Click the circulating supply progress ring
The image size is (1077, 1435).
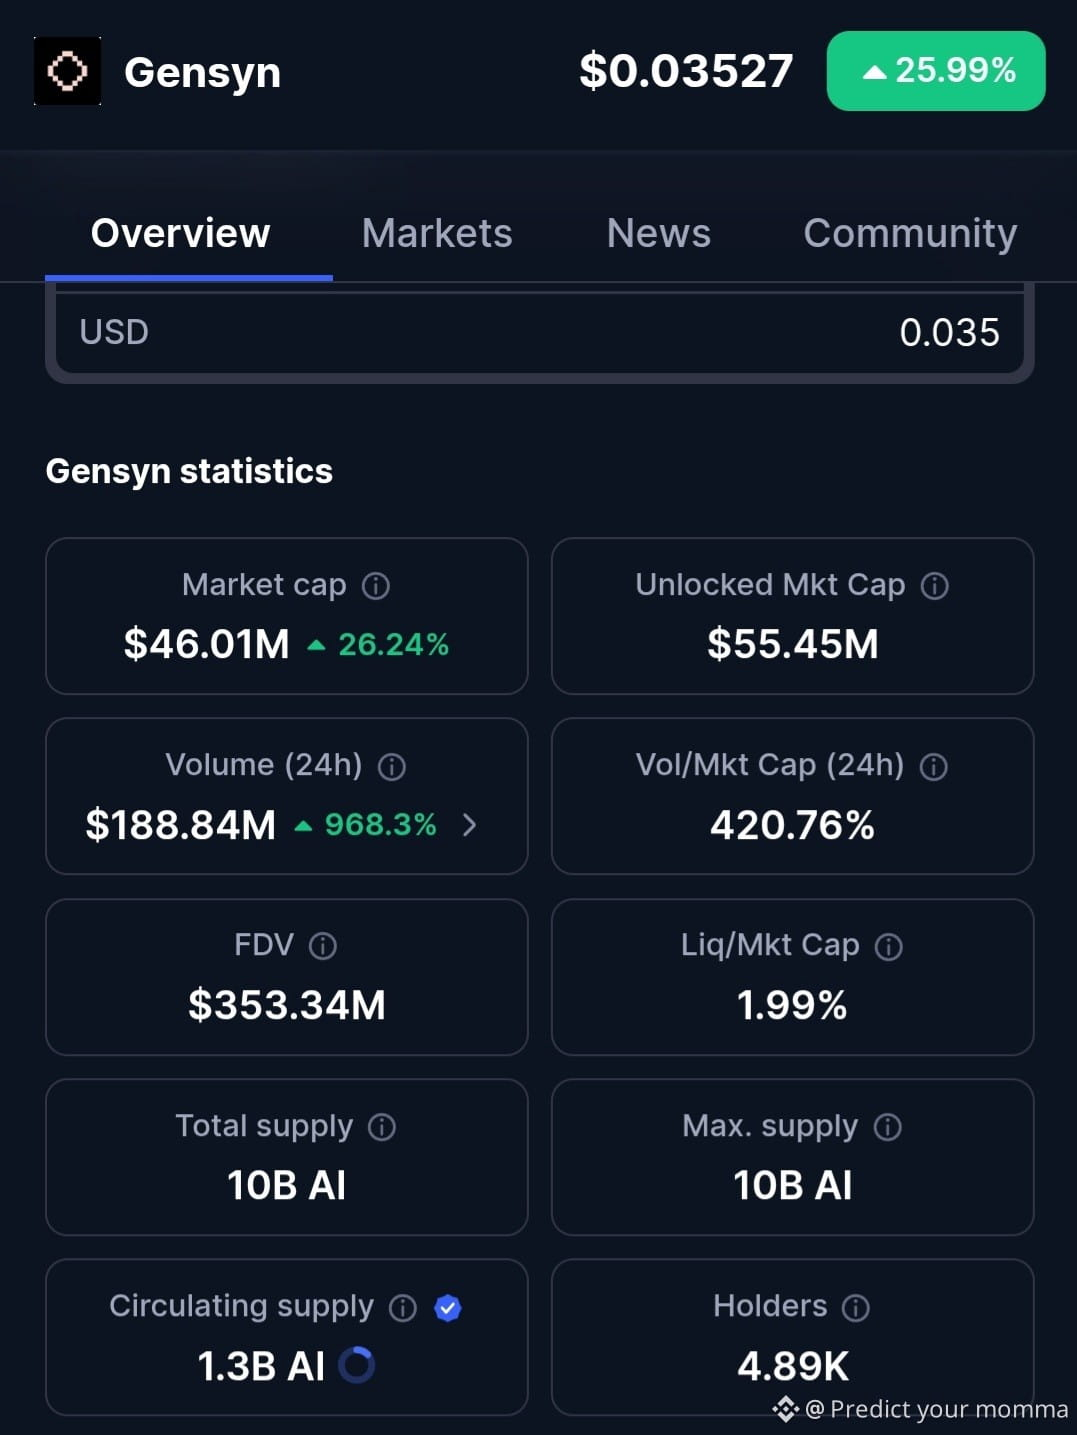click(357, 1365)
